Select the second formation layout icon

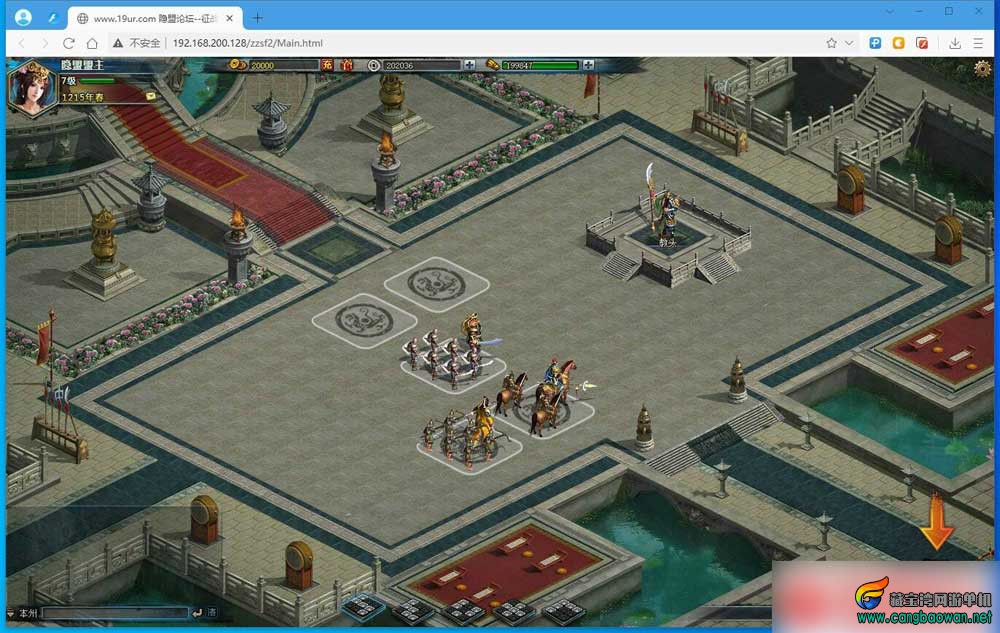tap(413, 610)
